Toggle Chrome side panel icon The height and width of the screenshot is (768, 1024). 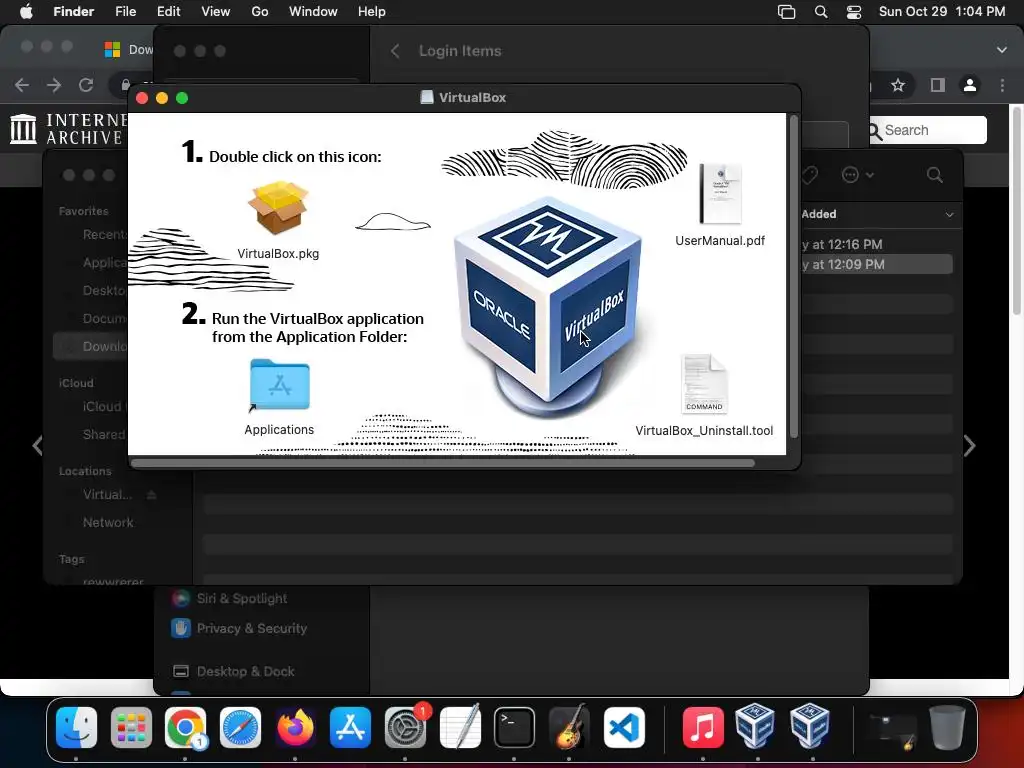click(x=938, y=85)
